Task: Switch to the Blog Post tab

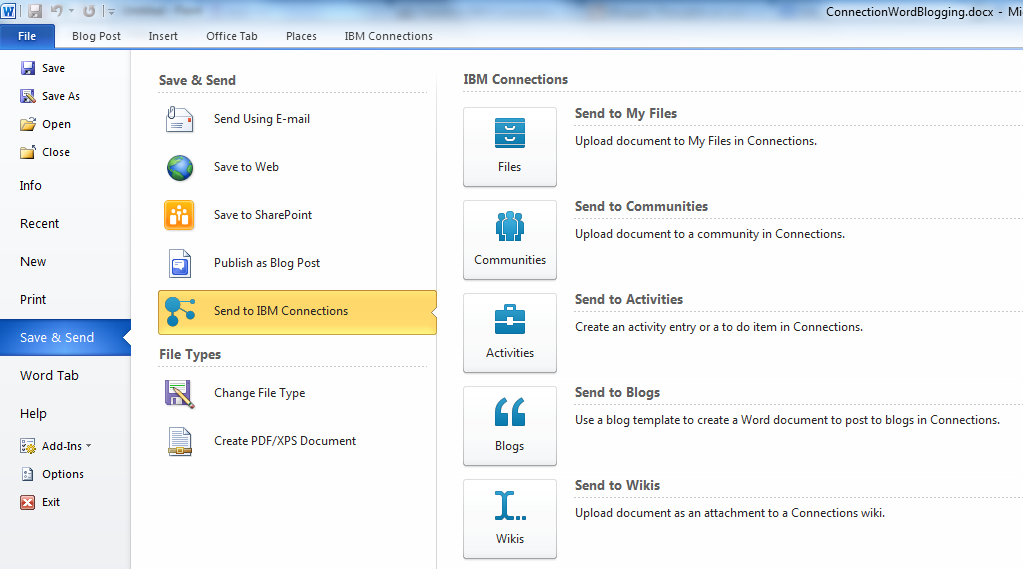Action: pyautogui.click(x=96, y=36)
